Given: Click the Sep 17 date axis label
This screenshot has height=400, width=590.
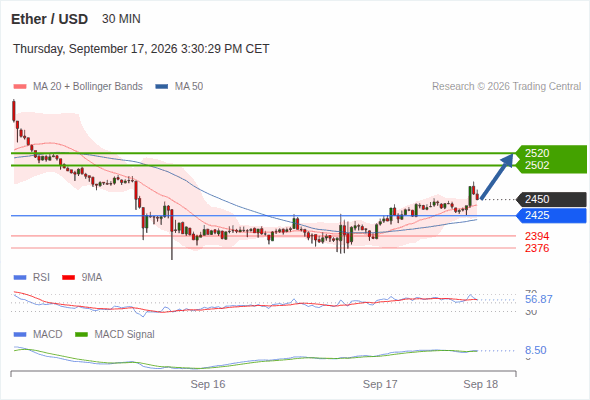Looking at the screenshot, I should (x=380, y=384).
